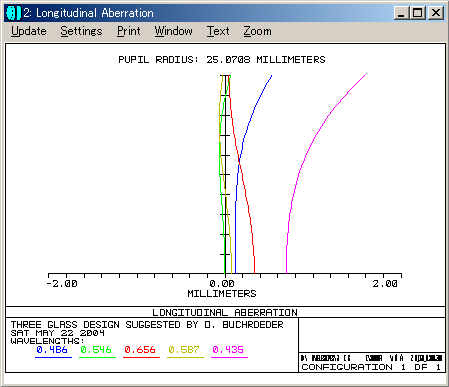This screenshot has height=387, width=449.
Task: Open the Zoom menu
Action: 257,31
